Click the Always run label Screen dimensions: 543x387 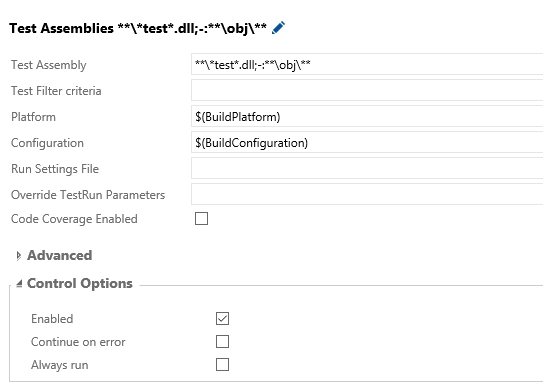[x=60, y=365]
